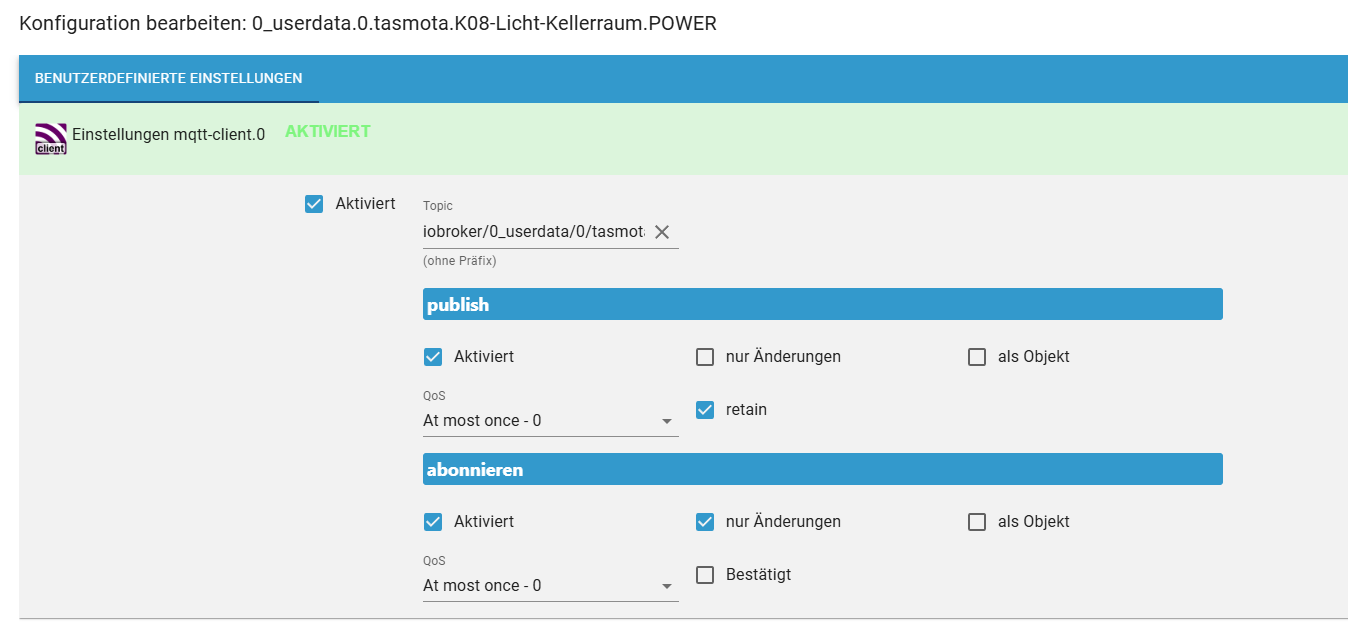Uncheck abonnieren nur Änderungen checkbox

(705, 522)
